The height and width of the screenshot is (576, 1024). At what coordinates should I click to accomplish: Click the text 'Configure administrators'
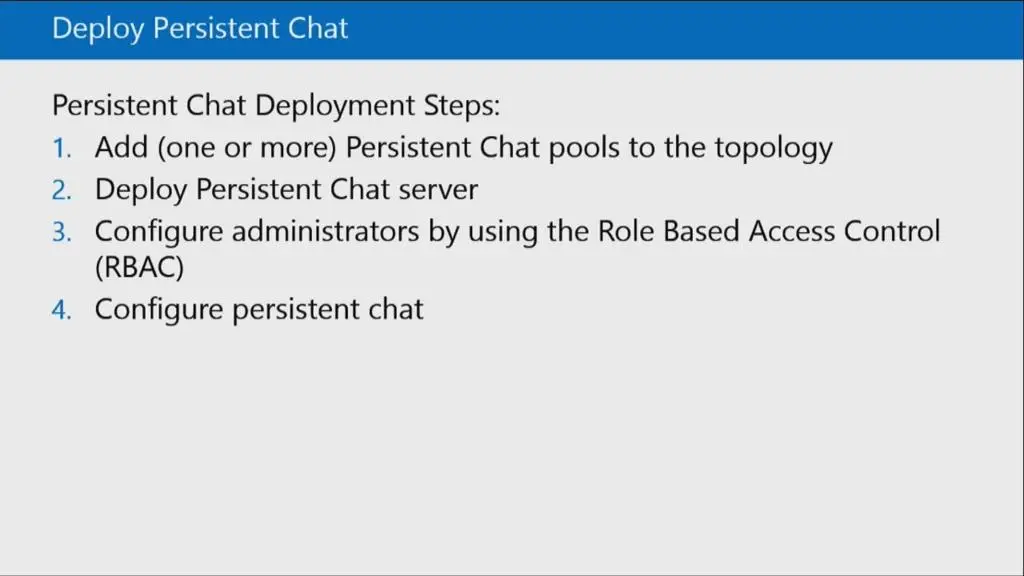tap(257, 232)
